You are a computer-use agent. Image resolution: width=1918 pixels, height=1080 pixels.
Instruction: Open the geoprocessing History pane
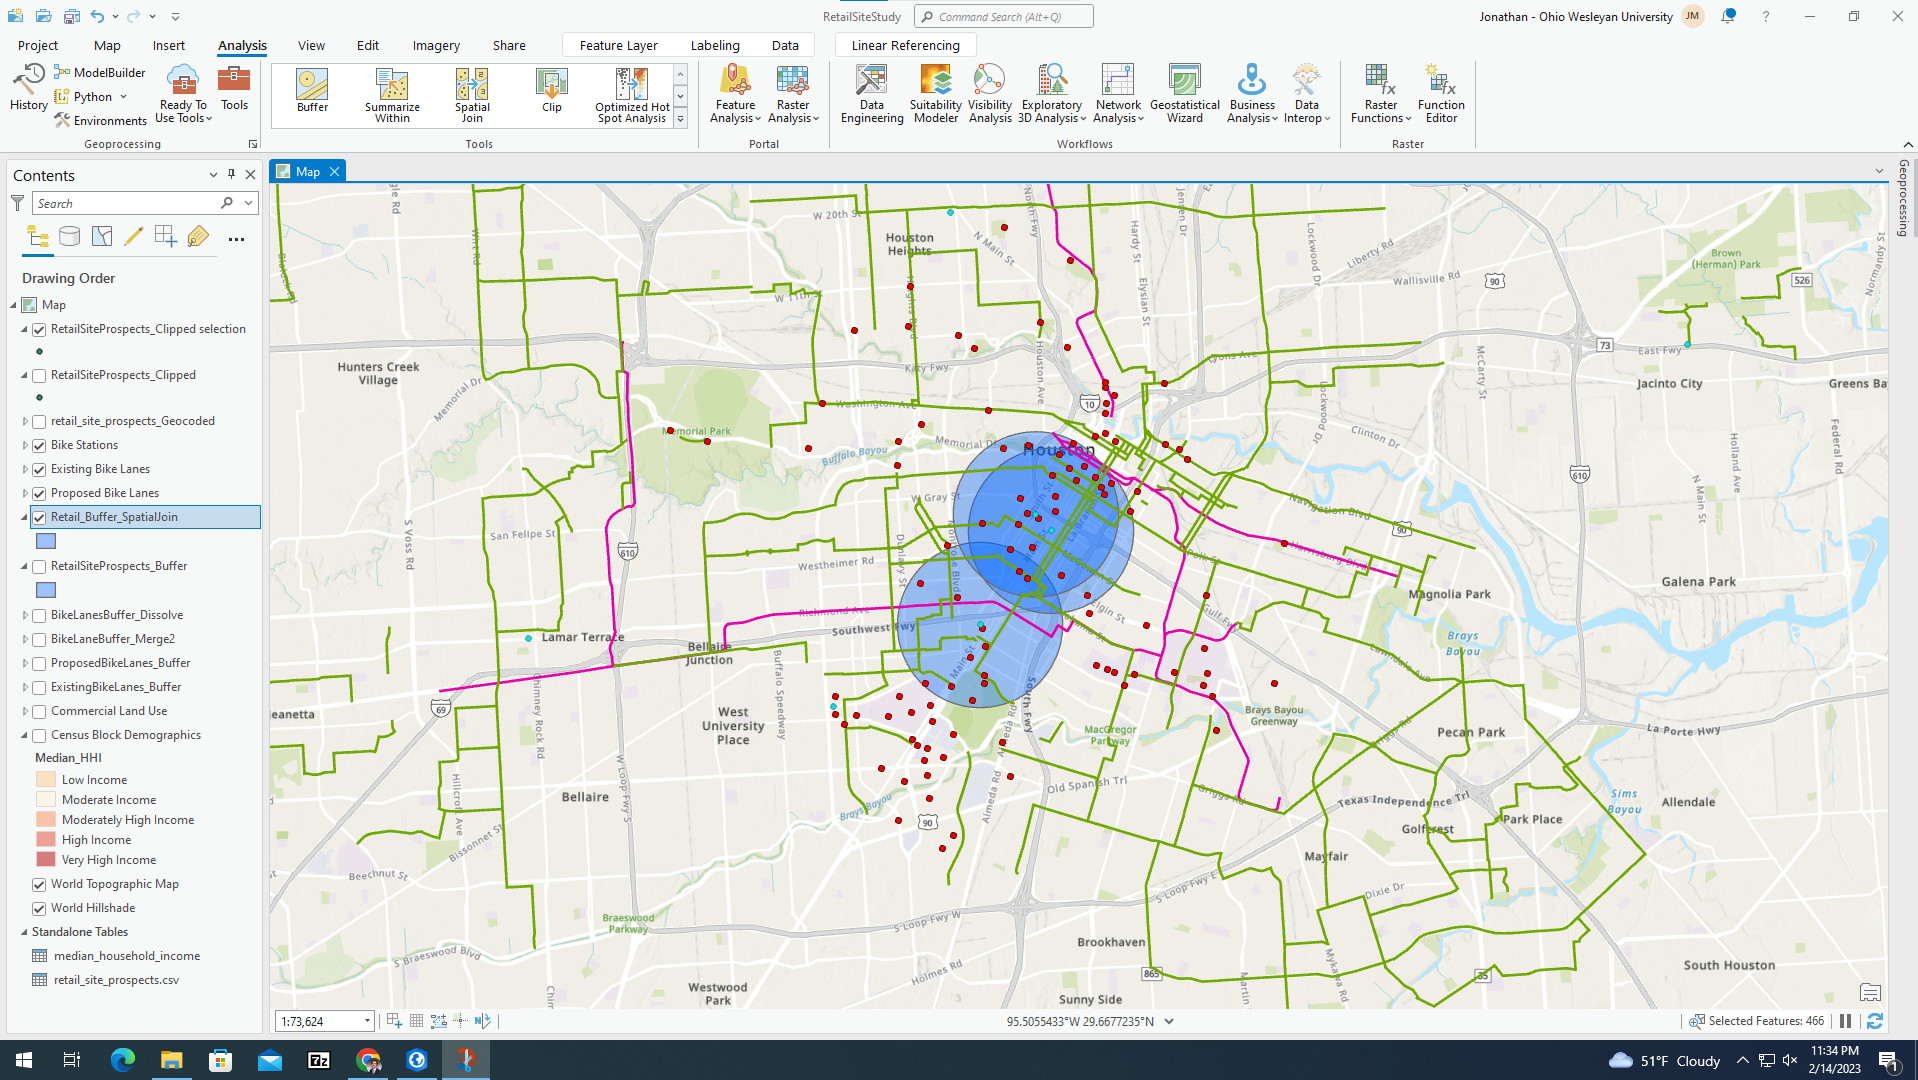click(28, 90)
